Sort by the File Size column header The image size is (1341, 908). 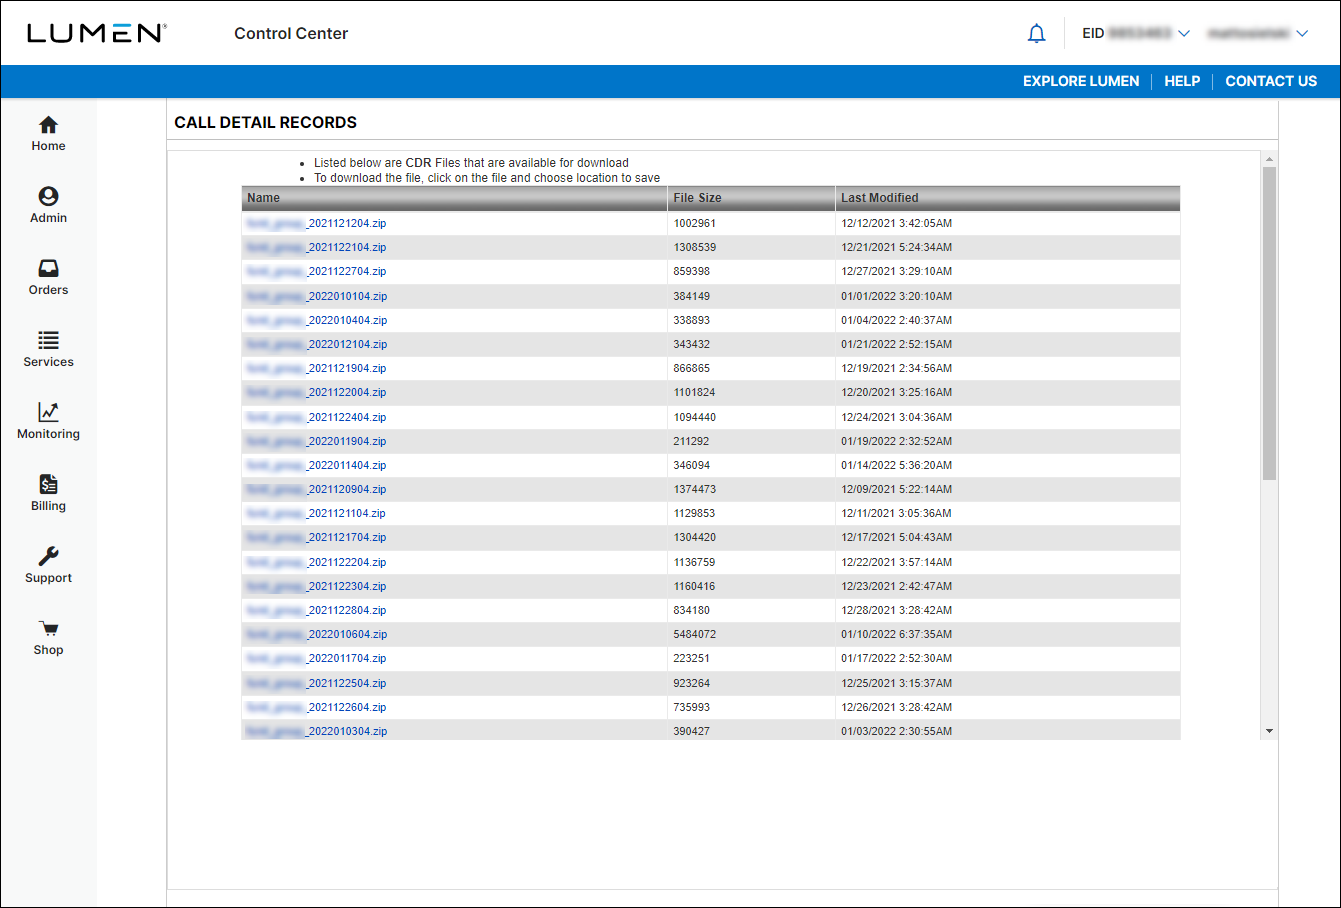click(751, 198)
